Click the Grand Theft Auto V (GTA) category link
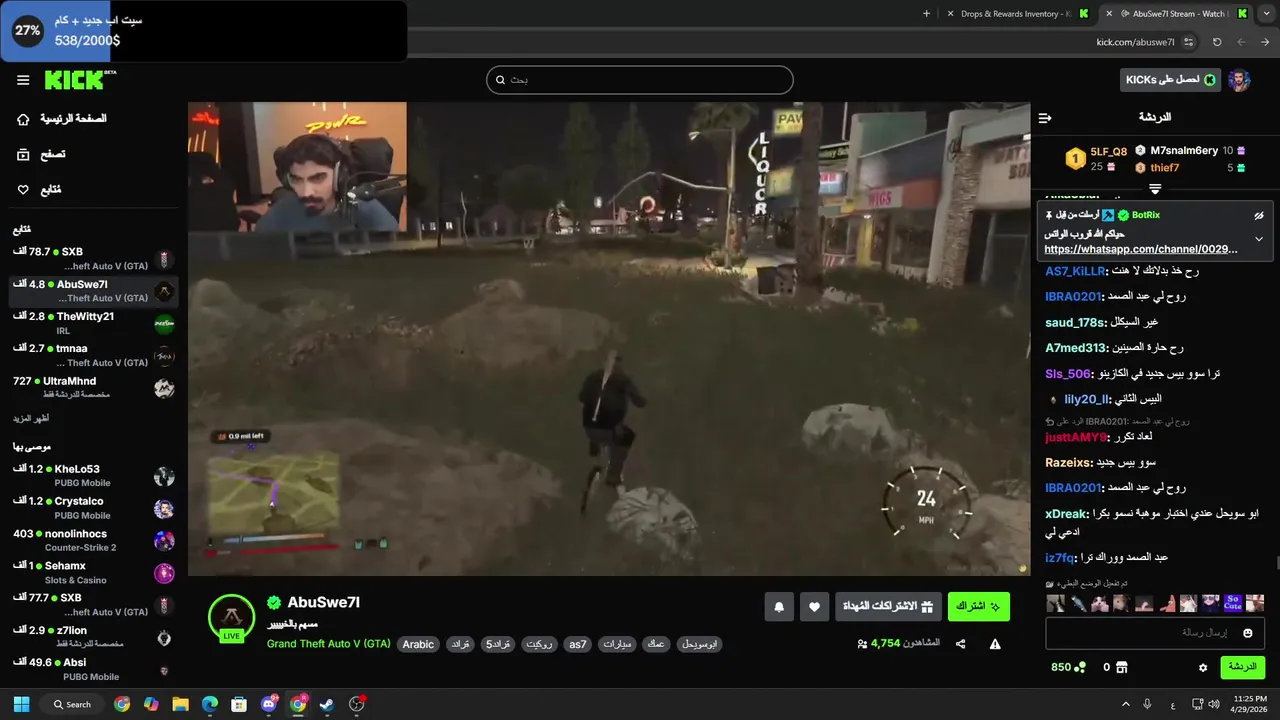 pos(328,644)
